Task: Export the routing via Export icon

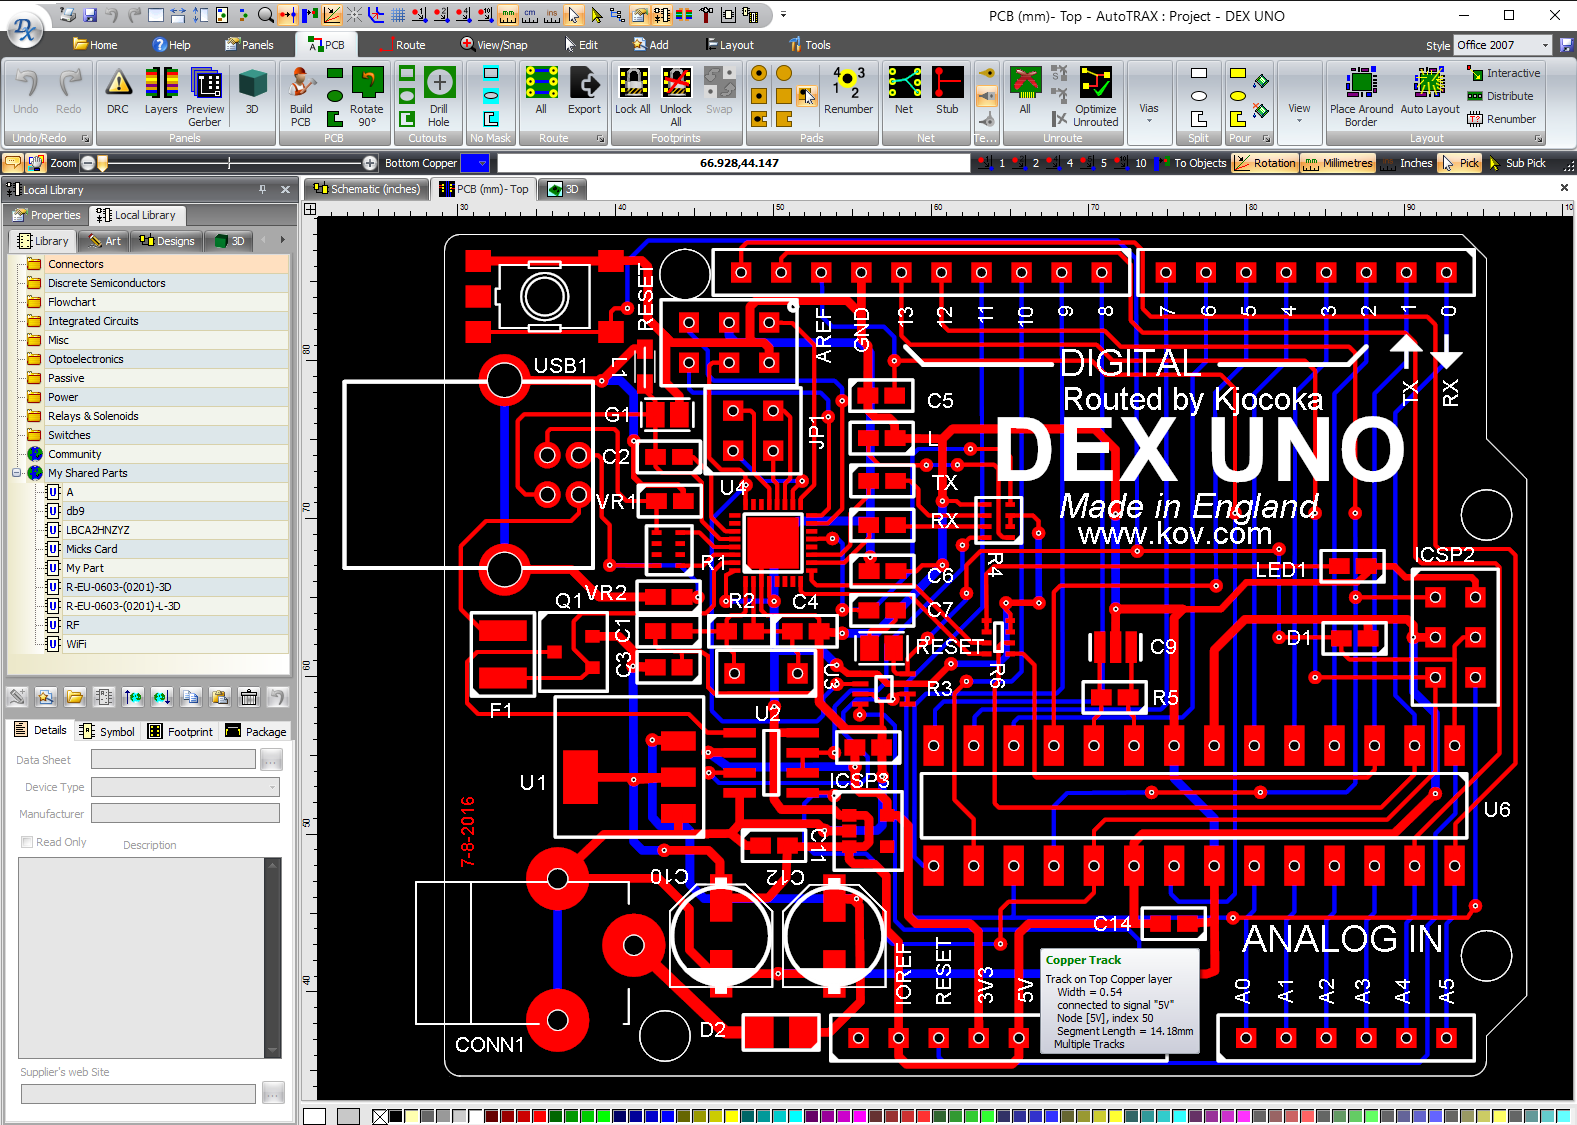Action: 584,92
